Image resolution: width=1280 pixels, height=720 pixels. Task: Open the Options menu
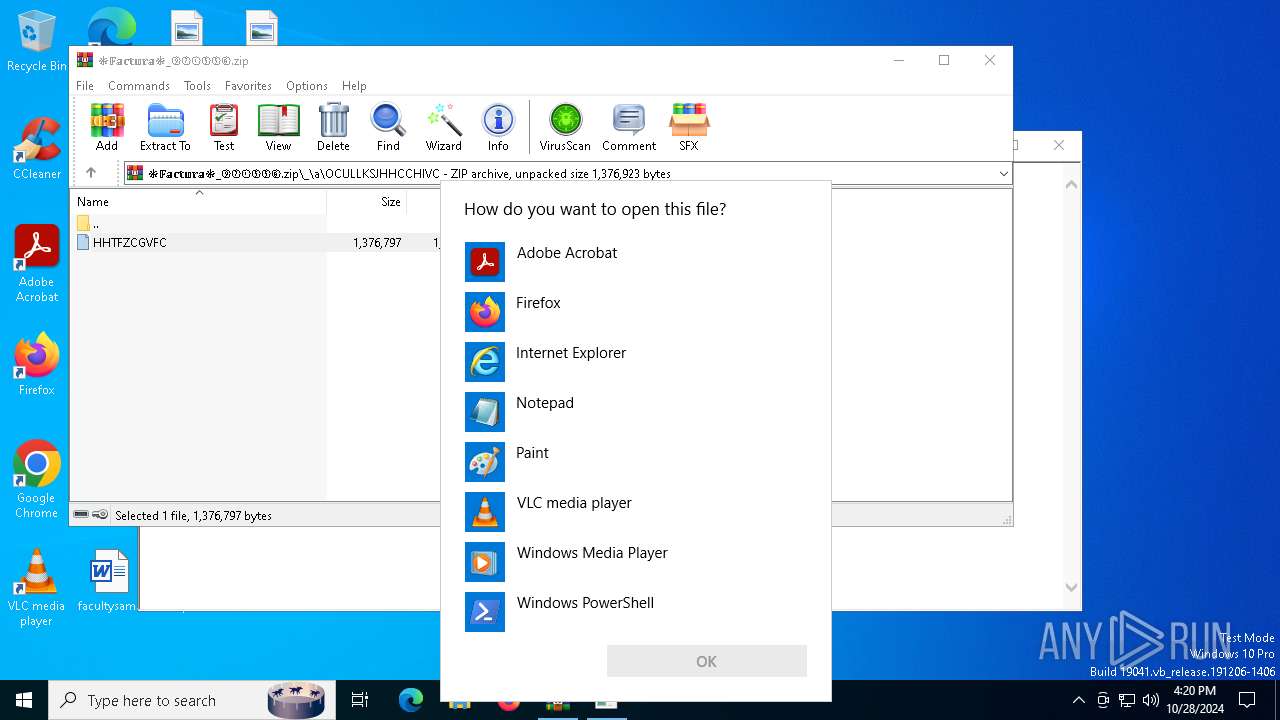click(x=307, y=86)
